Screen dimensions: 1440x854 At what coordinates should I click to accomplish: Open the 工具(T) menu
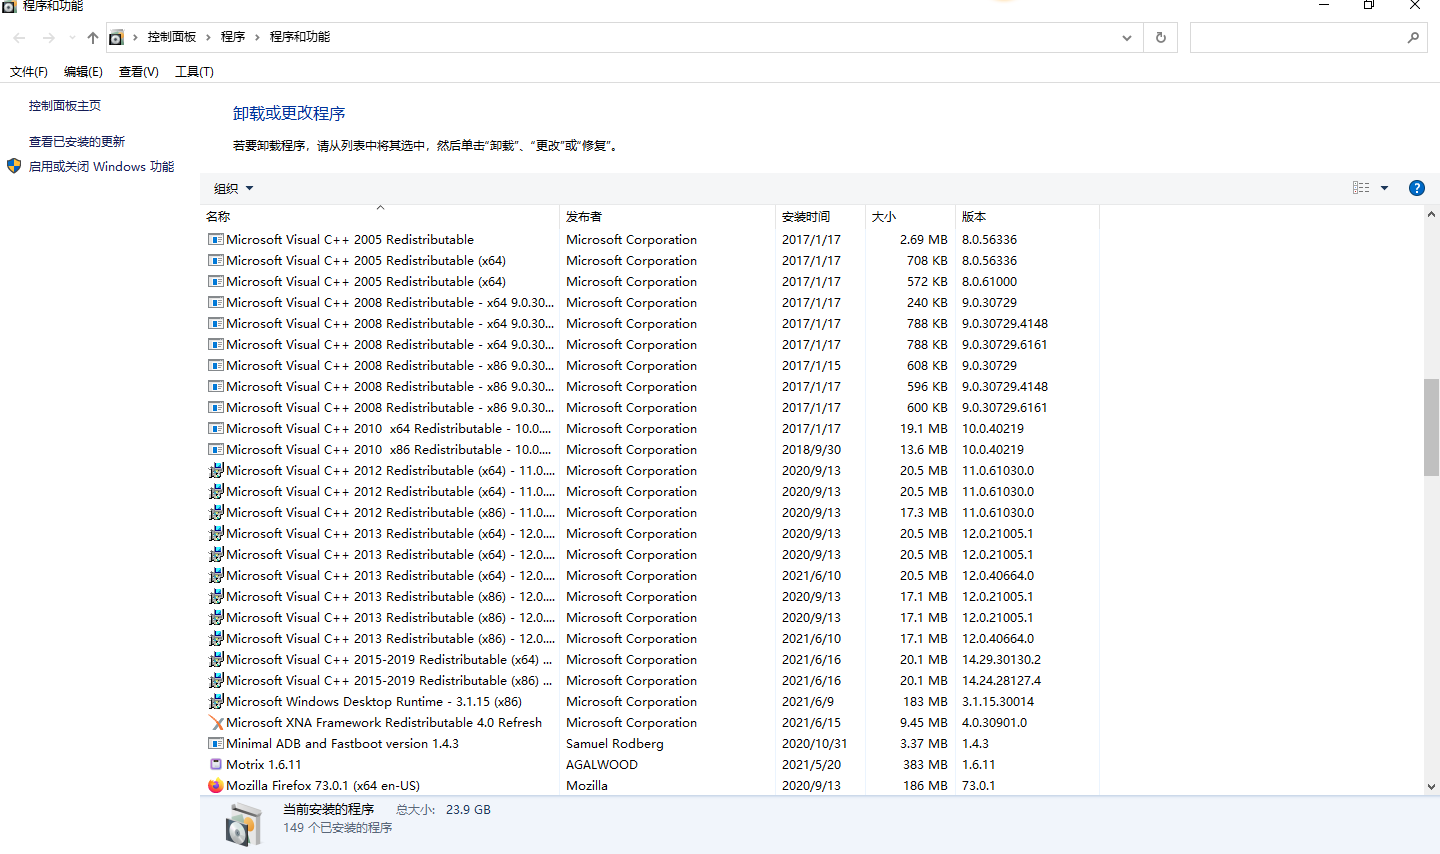pos(194,71)
